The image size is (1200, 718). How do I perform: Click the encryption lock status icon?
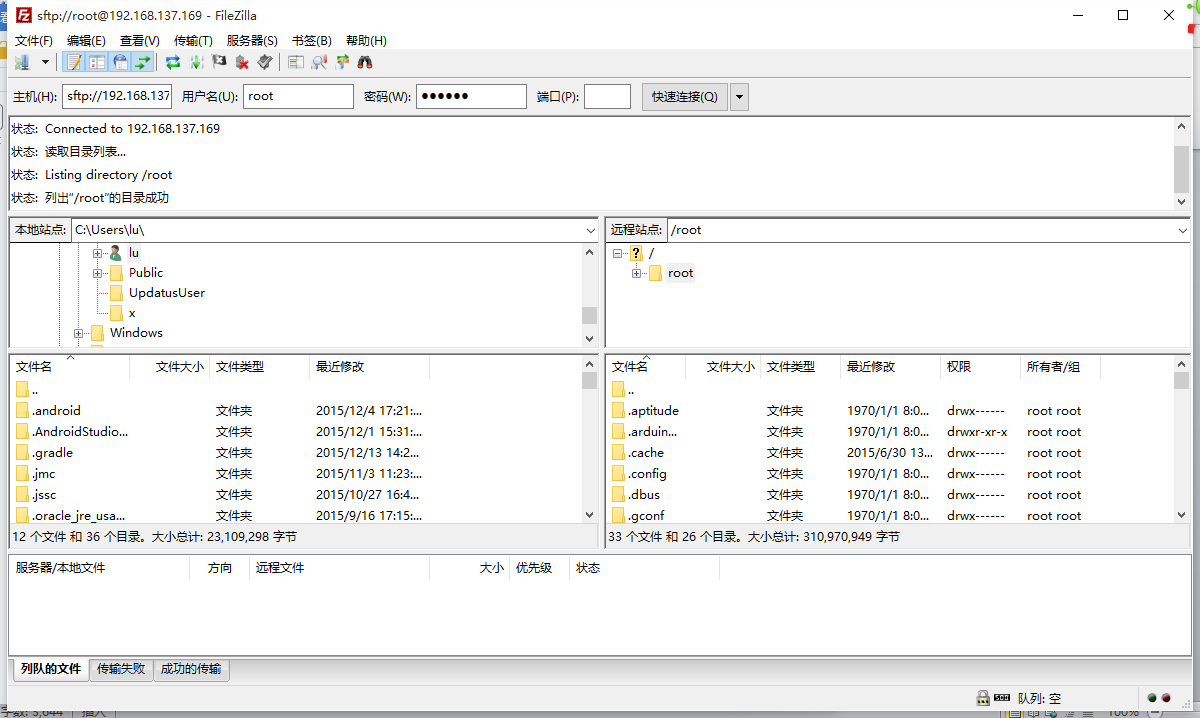(x=983, y=698)
